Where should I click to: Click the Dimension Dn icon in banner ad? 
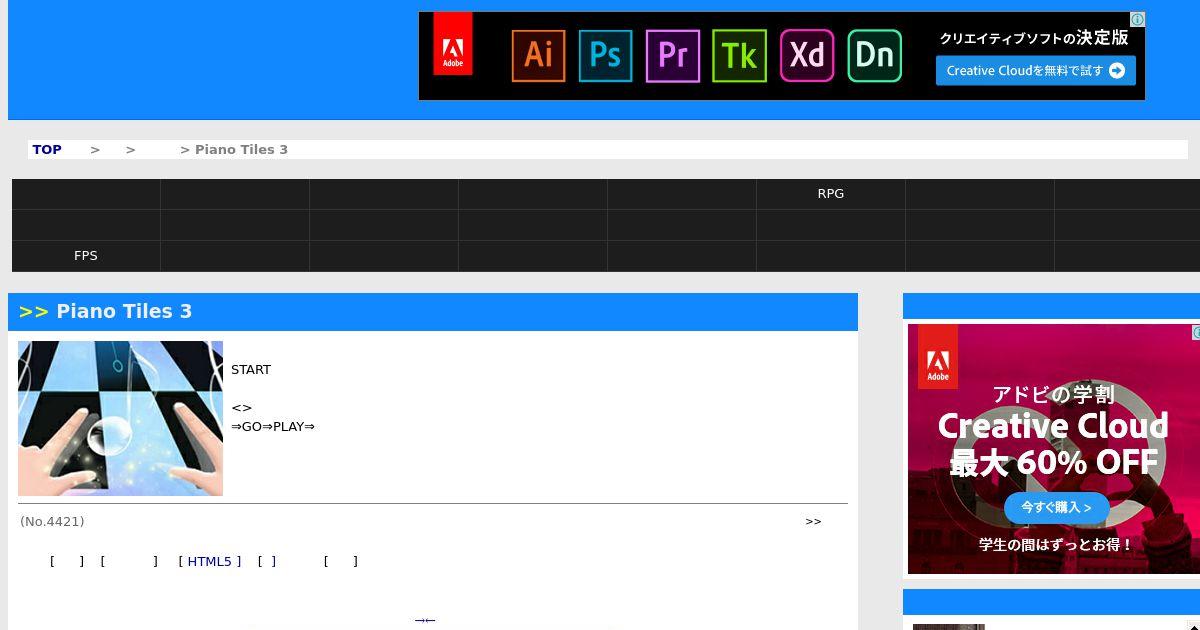click(x=874, y=55)
